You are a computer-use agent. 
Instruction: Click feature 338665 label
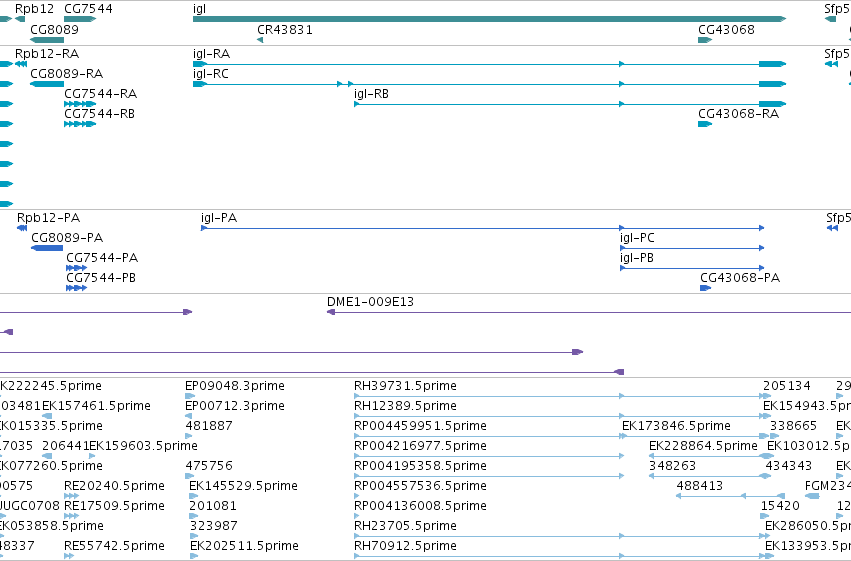click(793, 426)
